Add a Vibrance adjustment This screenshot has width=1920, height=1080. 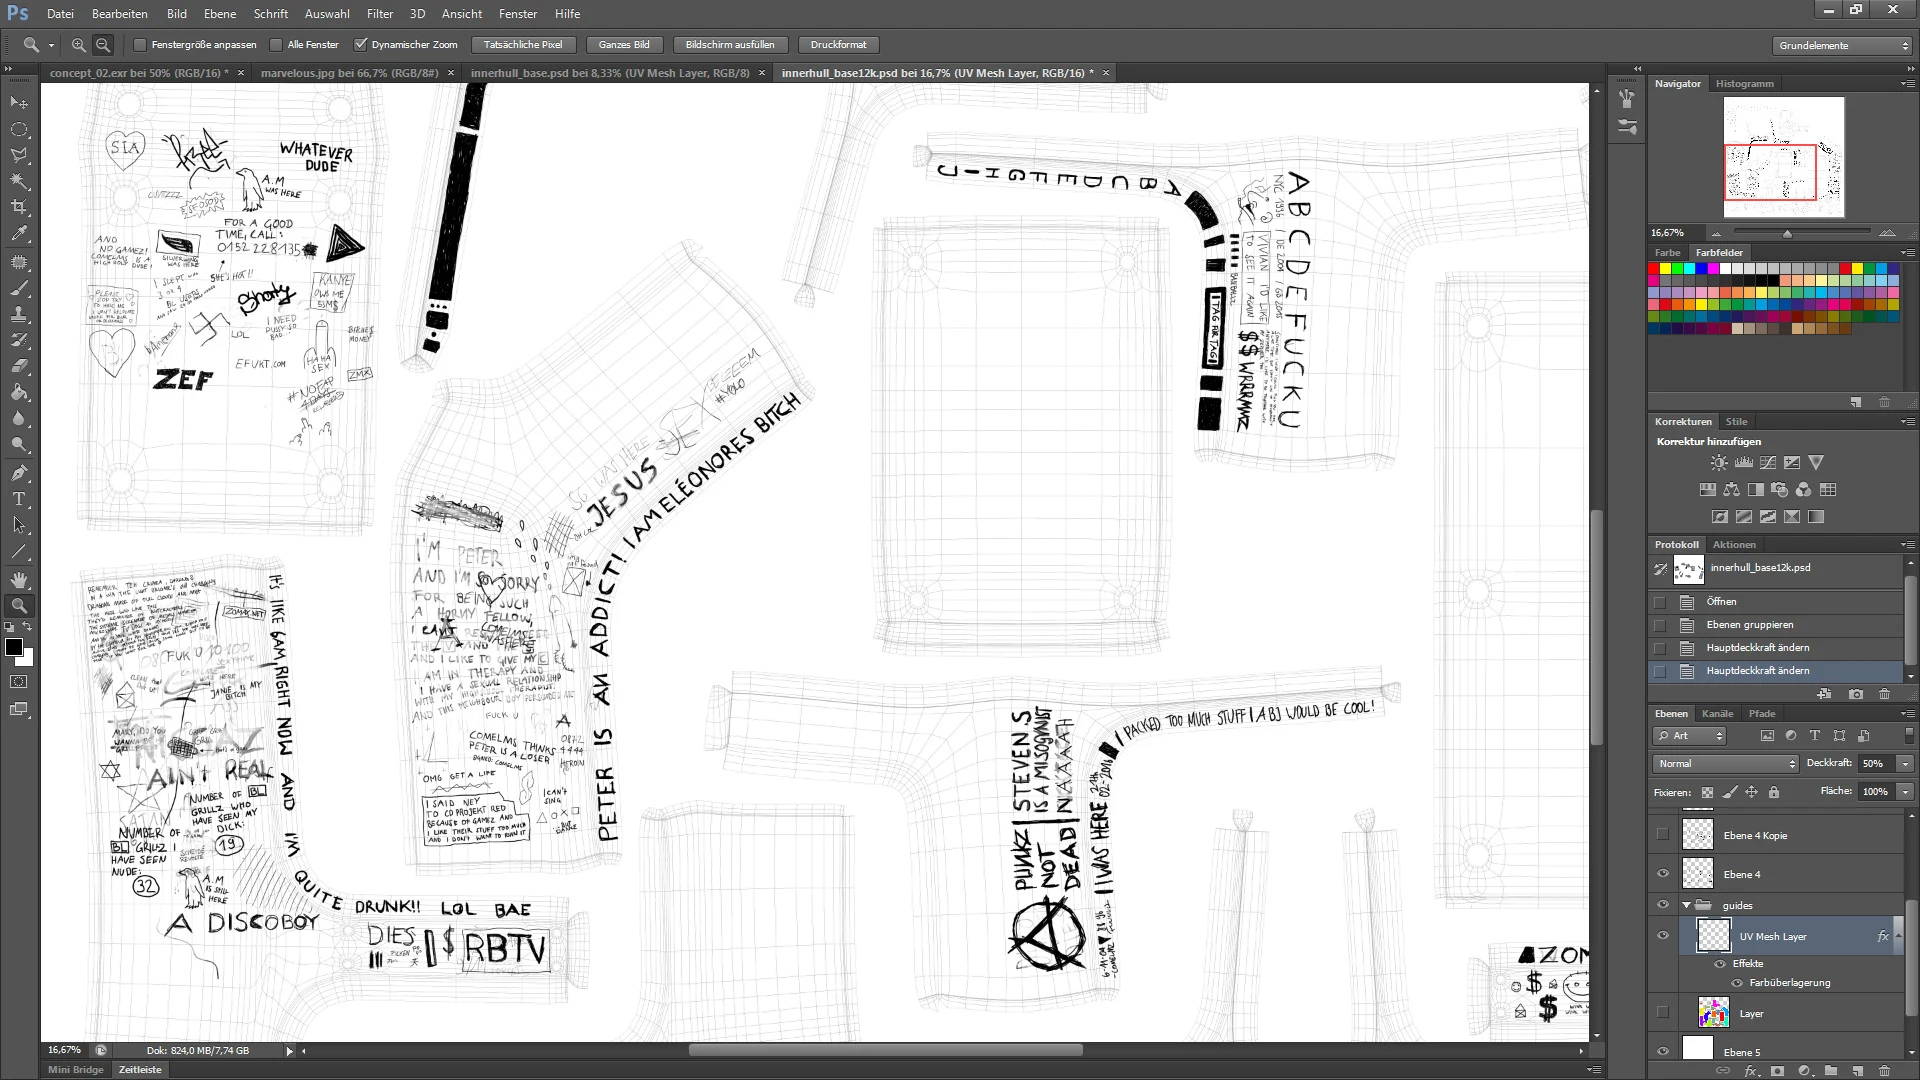click(x=1816, y=463)
